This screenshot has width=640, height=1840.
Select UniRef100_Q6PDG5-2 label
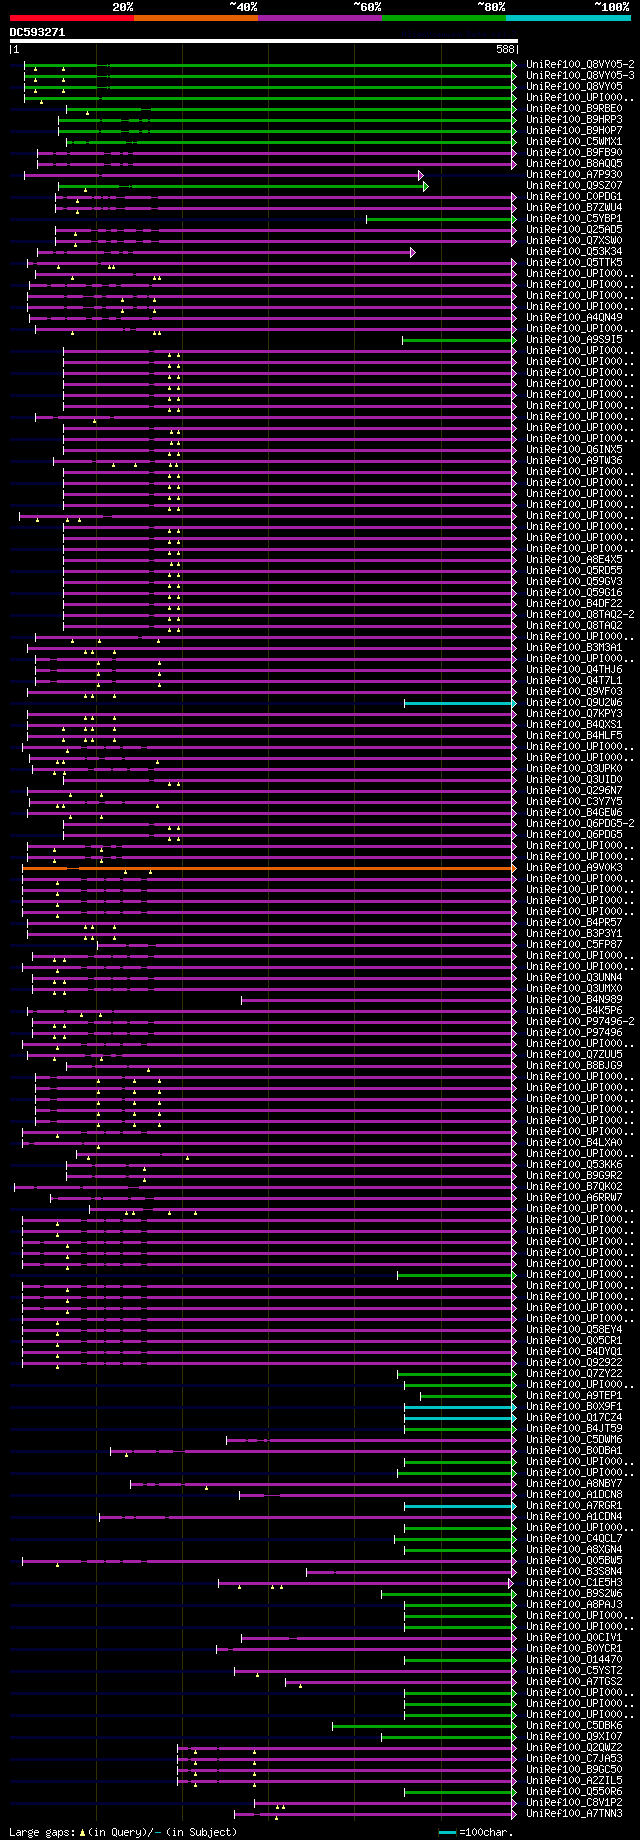coord(580,823)
